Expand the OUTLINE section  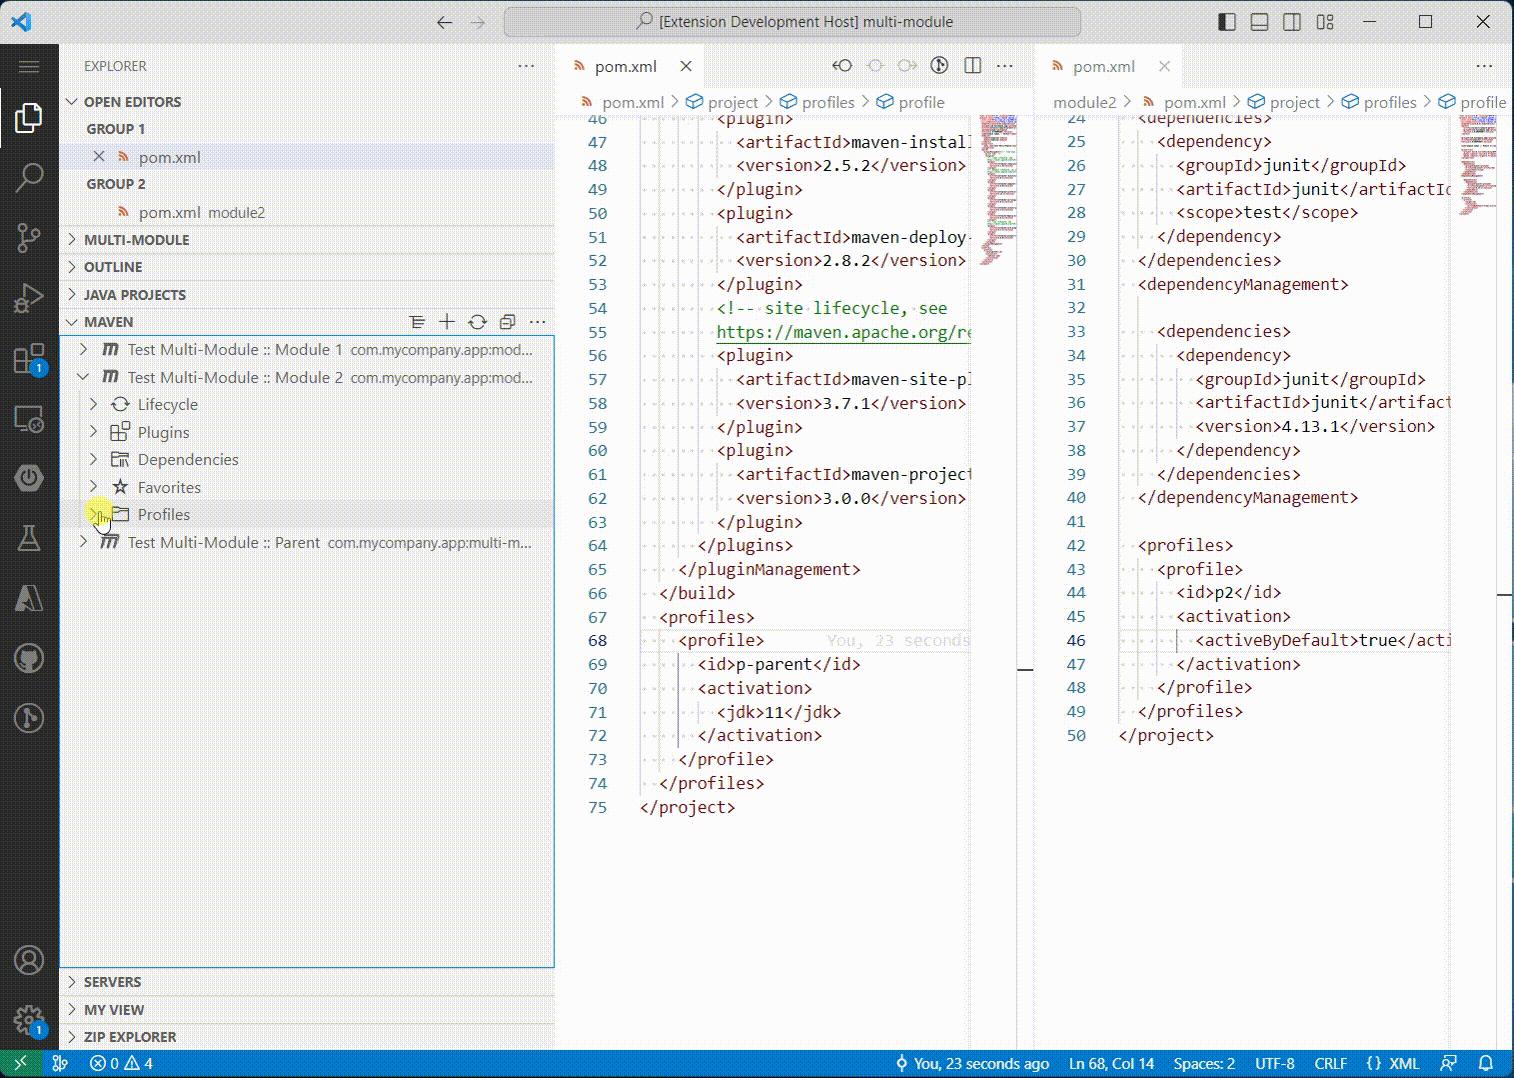(x=112, y=267)
